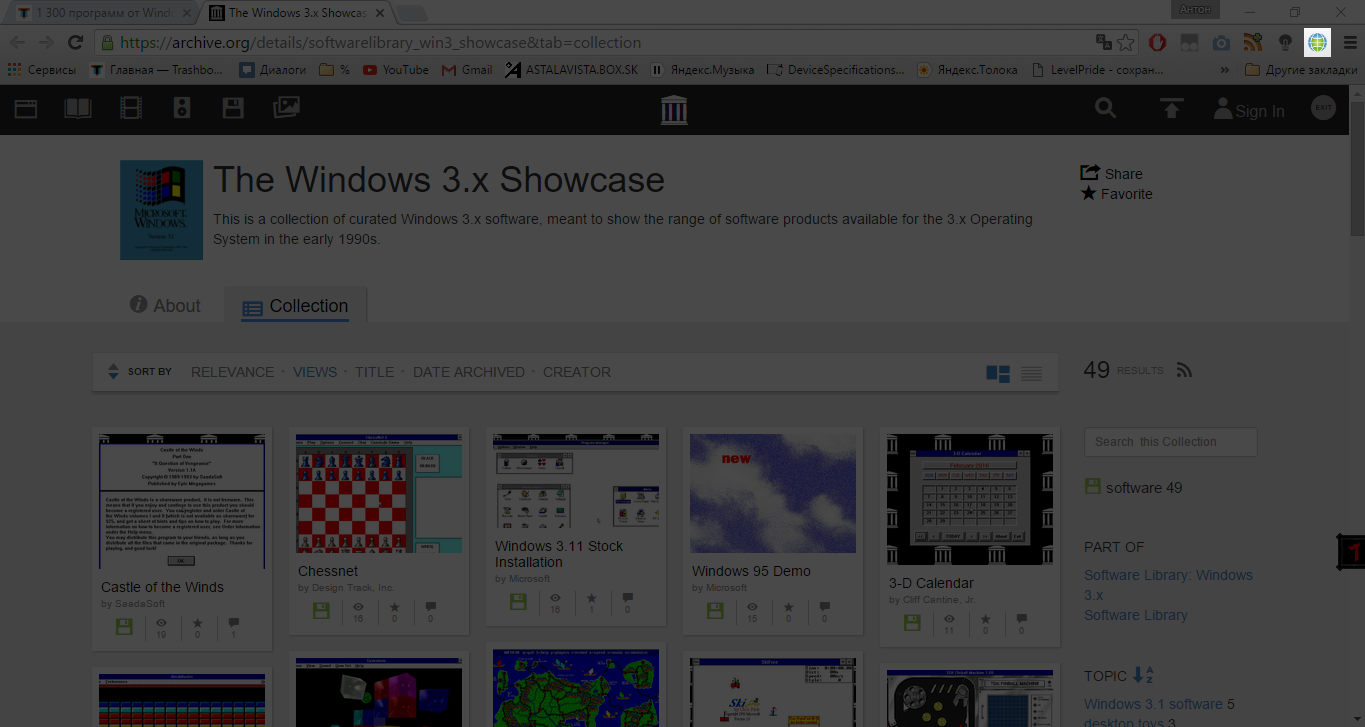Click the browser address bar URL

pos(381,43)
